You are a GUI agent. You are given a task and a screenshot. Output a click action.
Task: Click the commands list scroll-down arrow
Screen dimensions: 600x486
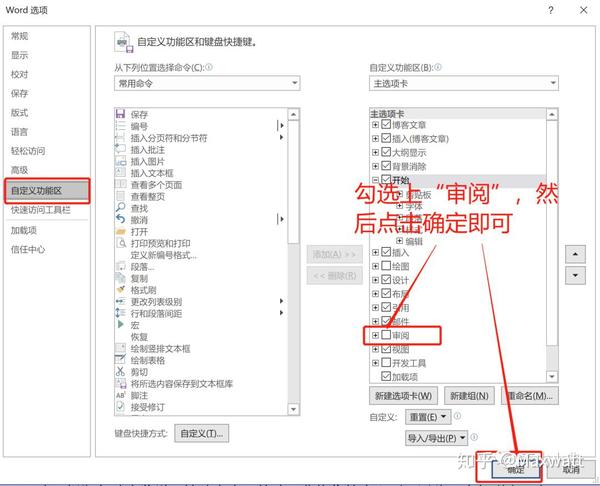[x=293, y=409]
